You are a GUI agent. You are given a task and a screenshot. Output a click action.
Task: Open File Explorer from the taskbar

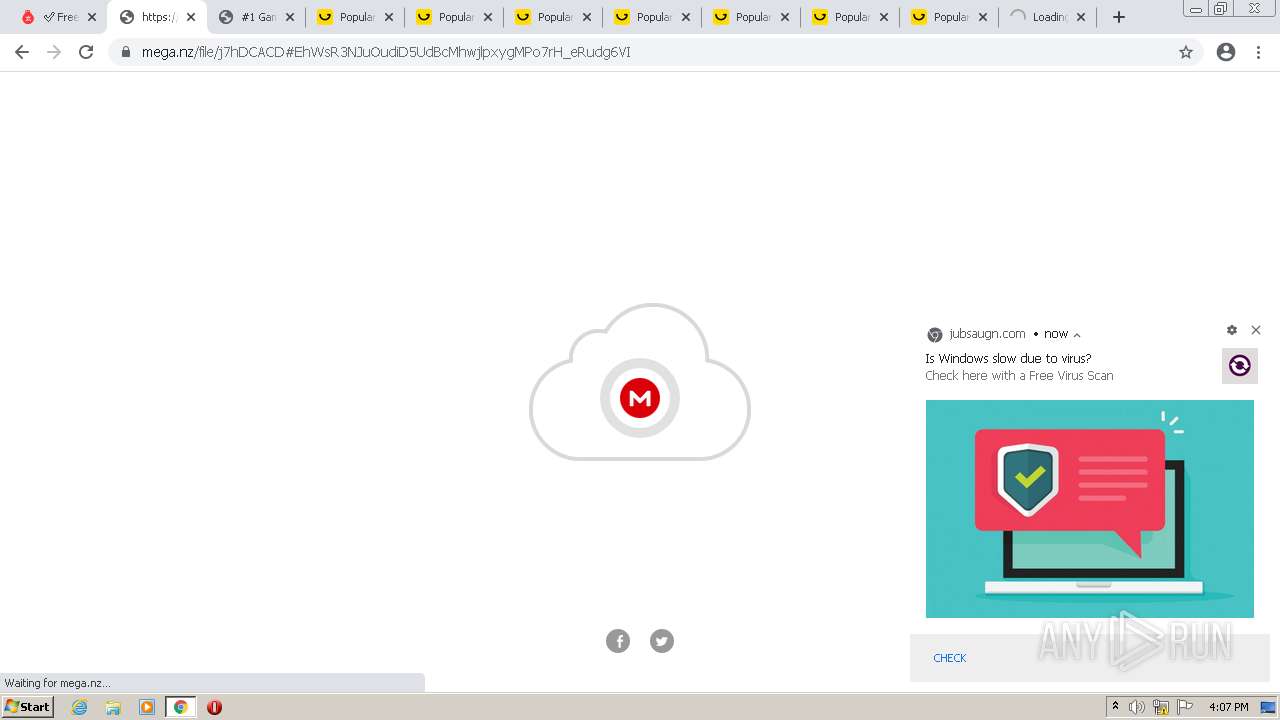[113, 707]
